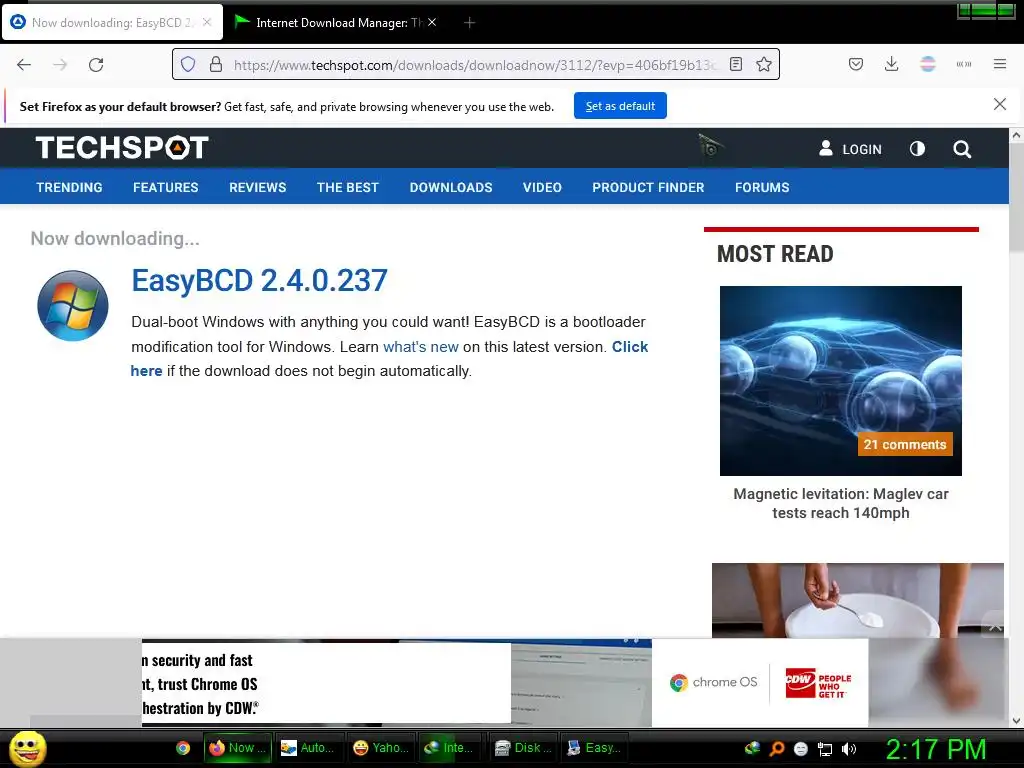
Task: Click the network tray icon
Action: pos(825,749)
